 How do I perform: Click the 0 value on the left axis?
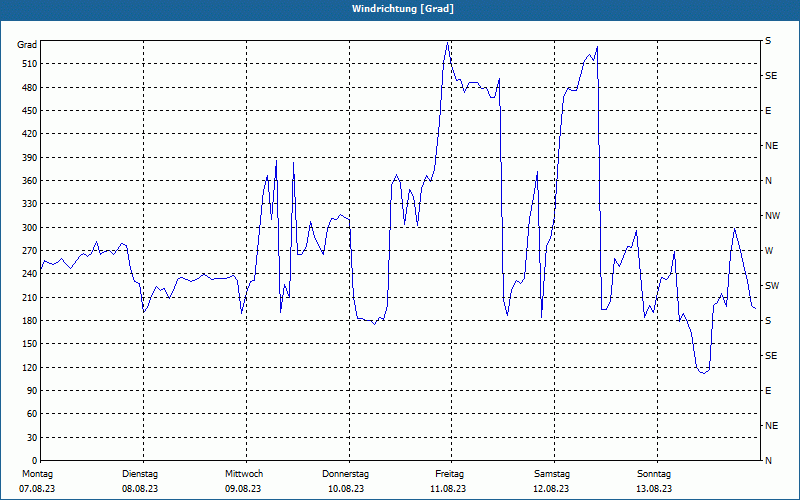tap(35, 461)
